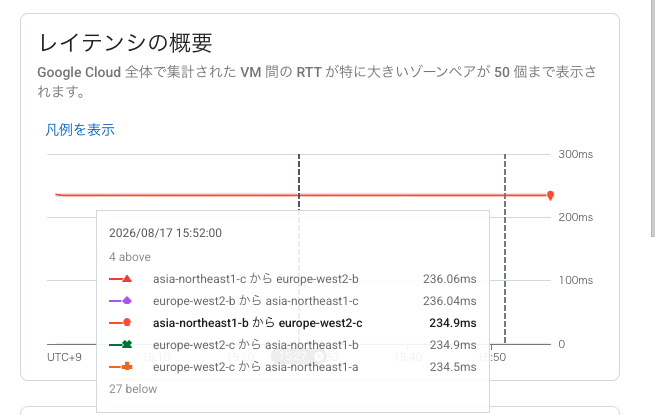Click the europe-west2-b から asia-northeast1-c entry

click(x=256, y=301)
